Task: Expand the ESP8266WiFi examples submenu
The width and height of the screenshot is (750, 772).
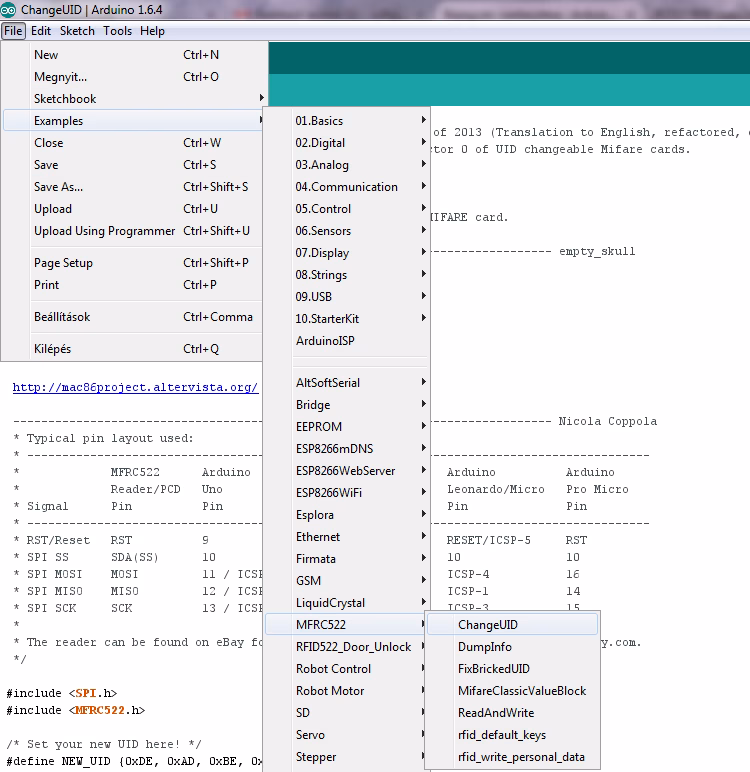Action: tap(335, 493)
